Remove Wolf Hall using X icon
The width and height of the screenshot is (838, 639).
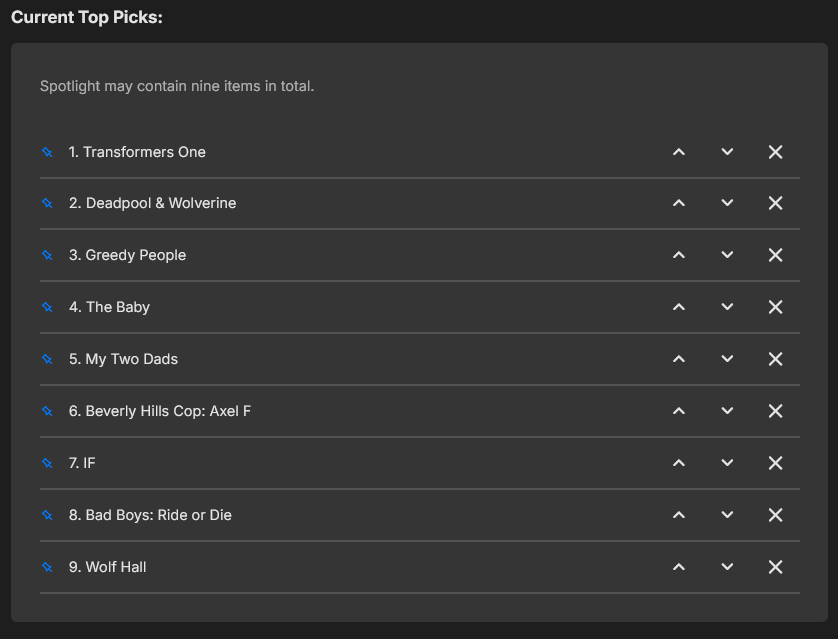[x=775, y=567]
